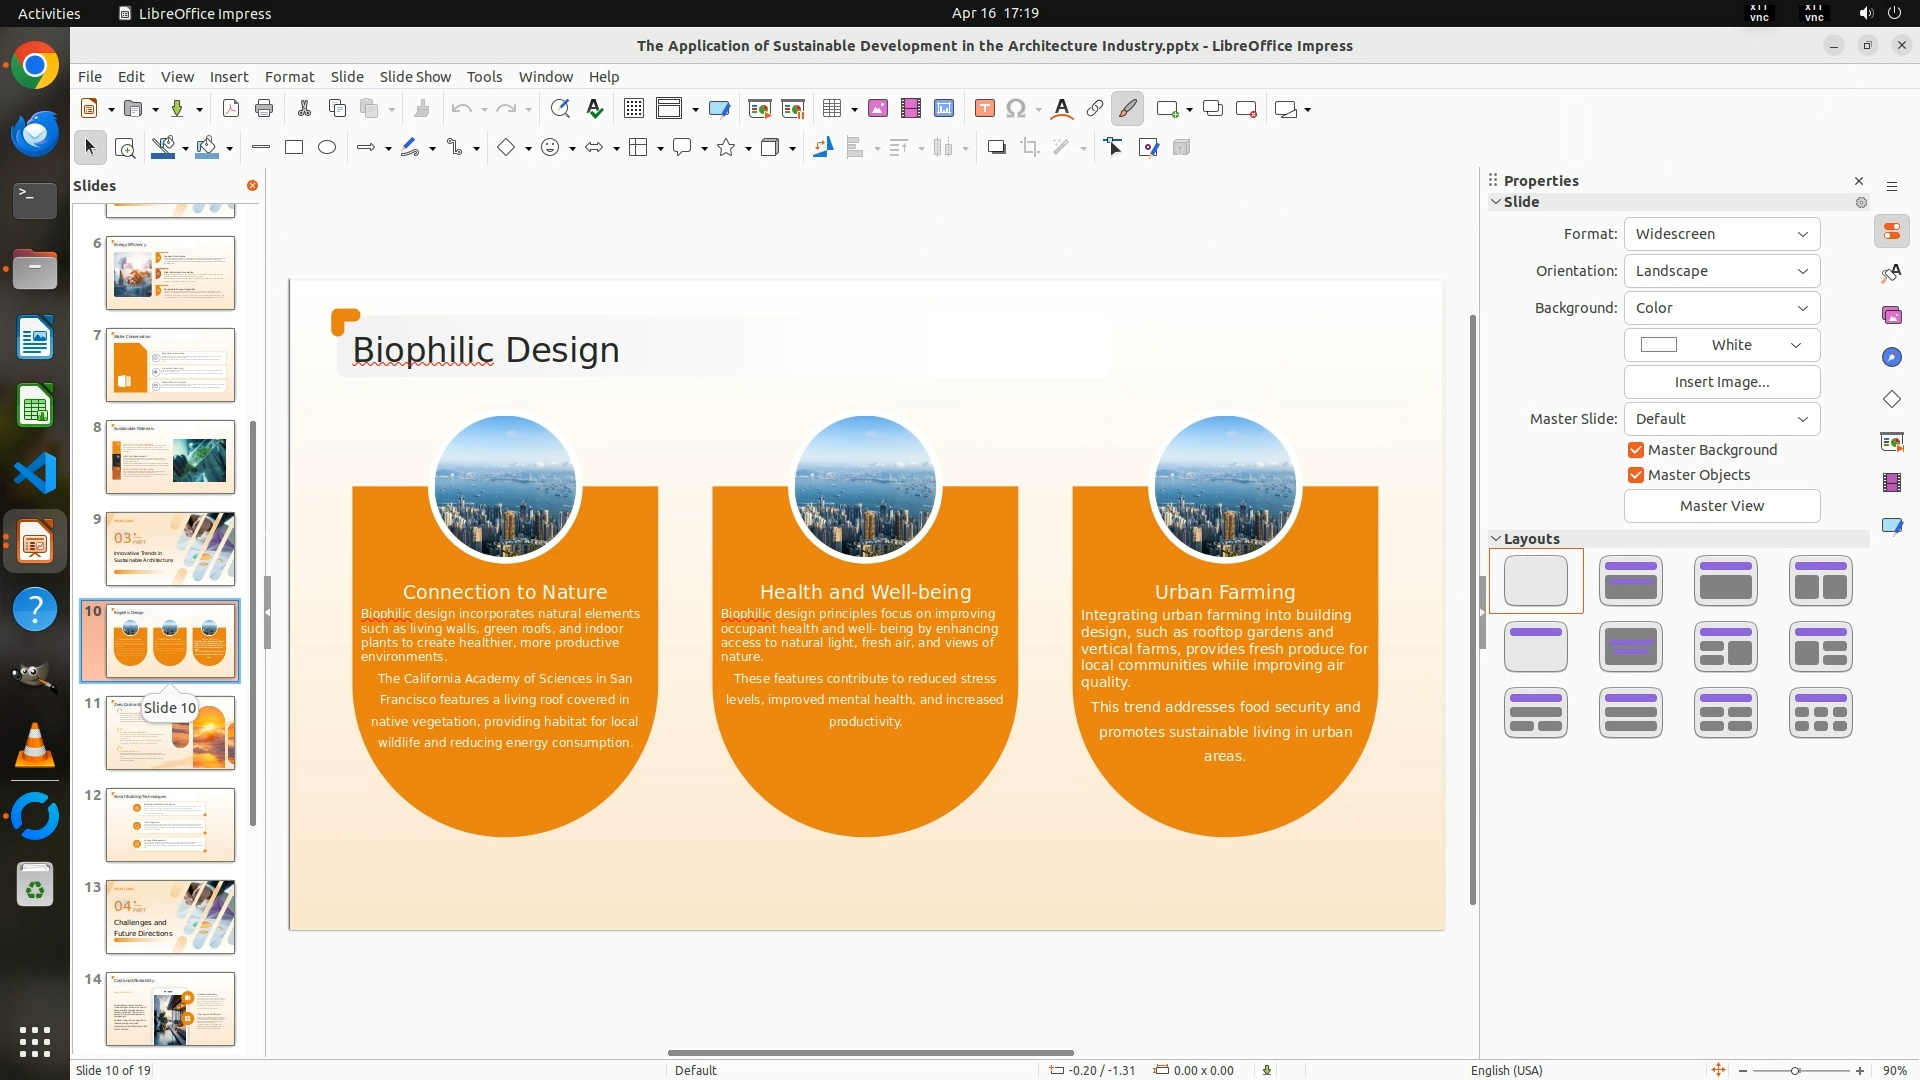This screenshot has height=1080, width=1920.
Task: Open the Slide Show menu
Action: click(x=415, y=77)
